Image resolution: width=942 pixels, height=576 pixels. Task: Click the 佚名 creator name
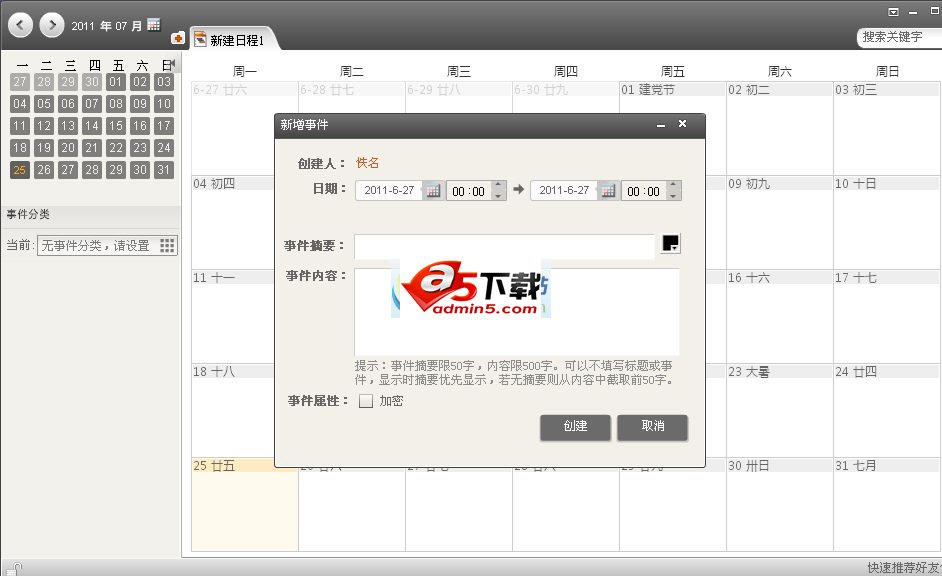(x=367, y=163)
